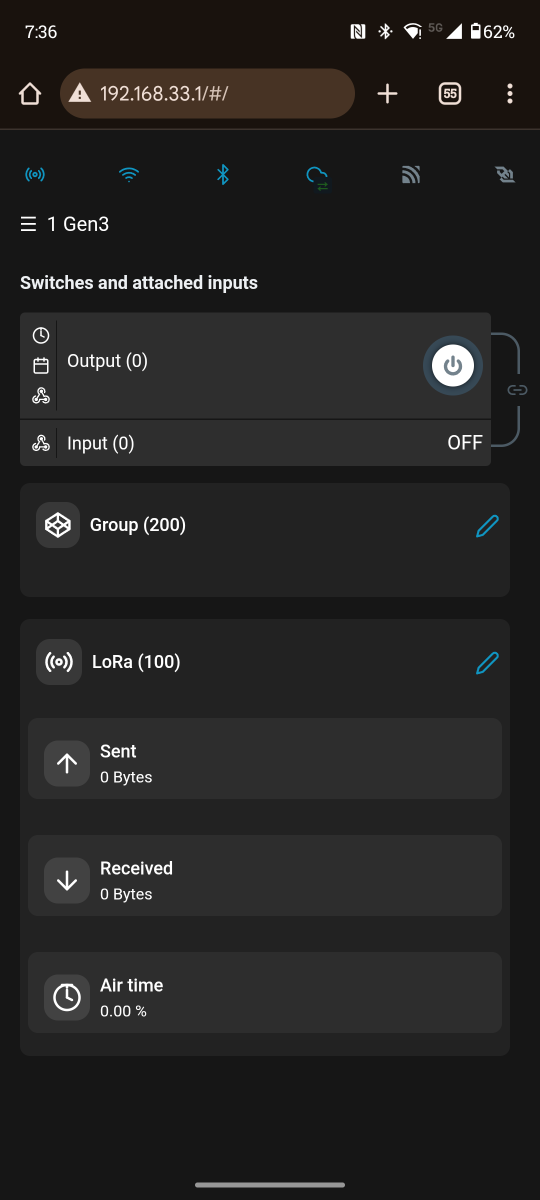This screenshot has height=1200, width=540.
Task: Open the Input (0) row
Action: tap(255, 443)
